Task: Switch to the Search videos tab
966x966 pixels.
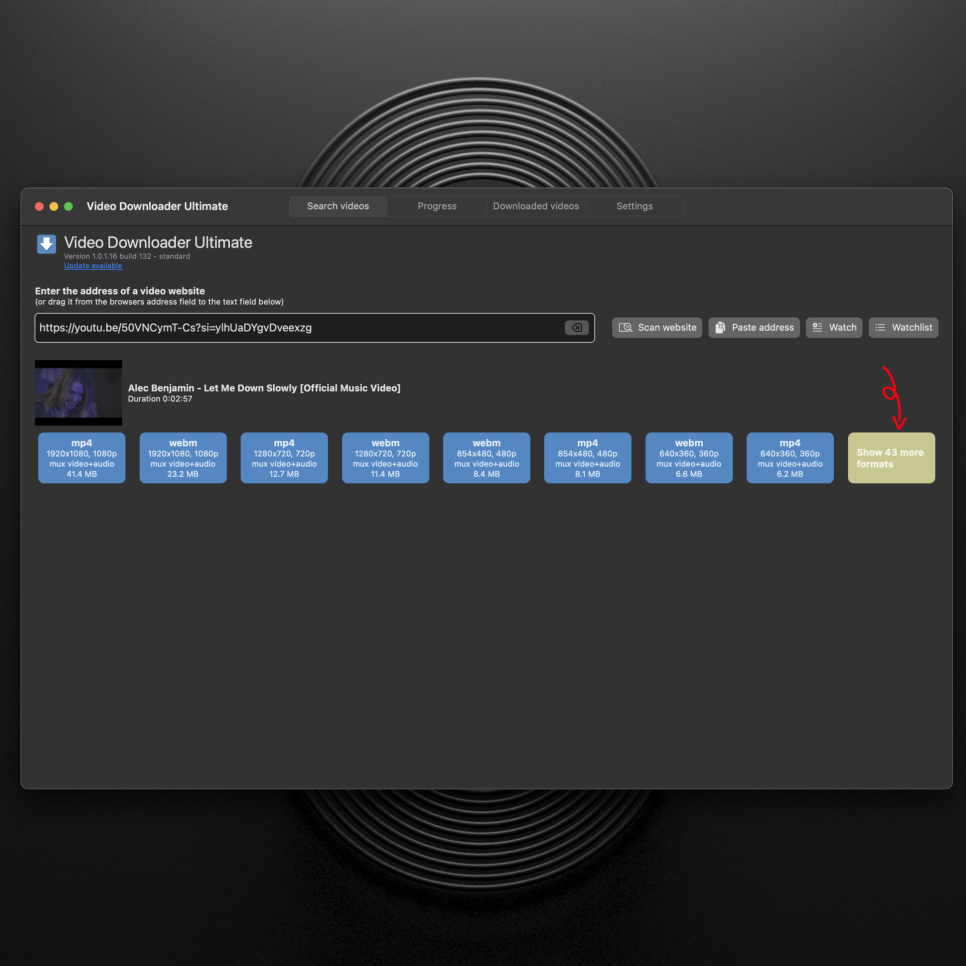Action: click(x=338, y=206)
